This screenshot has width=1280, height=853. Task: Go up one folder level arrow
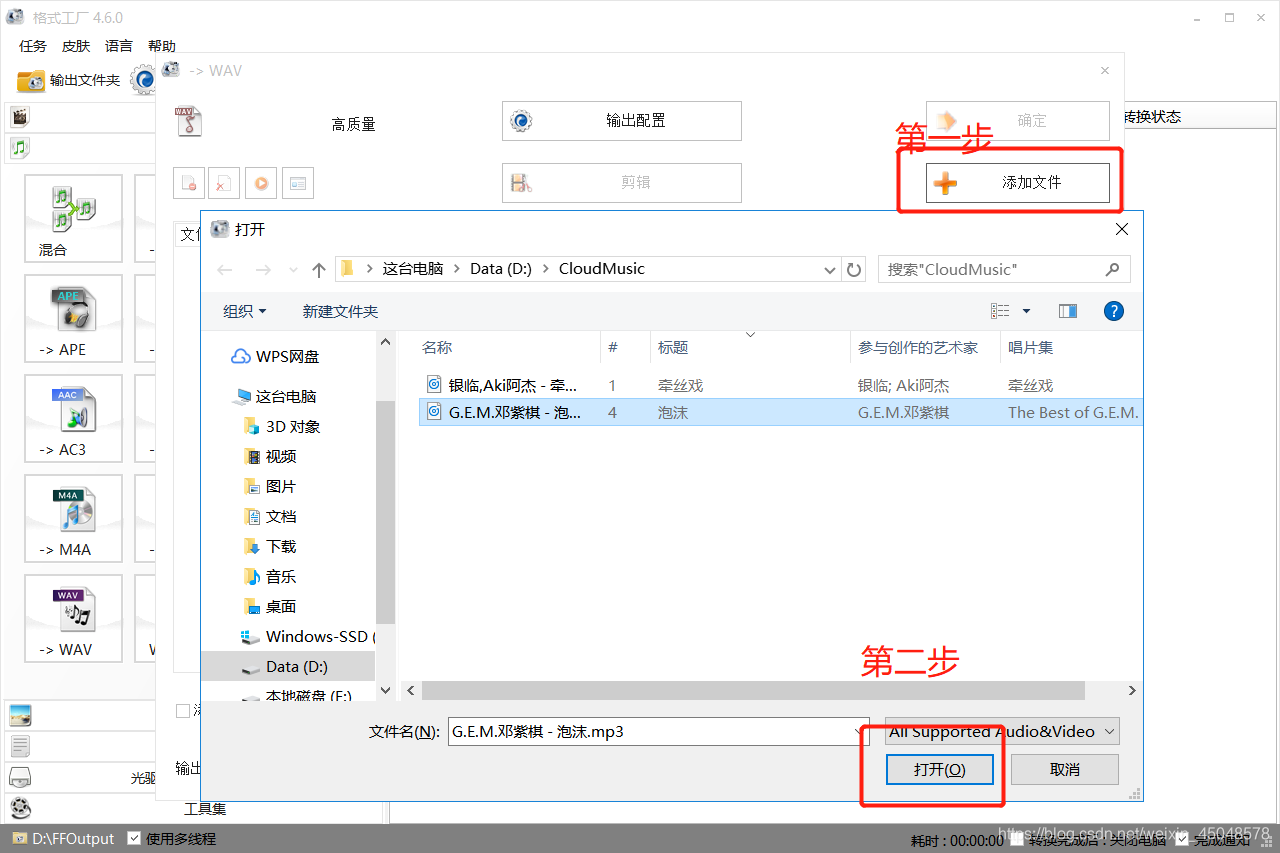point(319,269)
